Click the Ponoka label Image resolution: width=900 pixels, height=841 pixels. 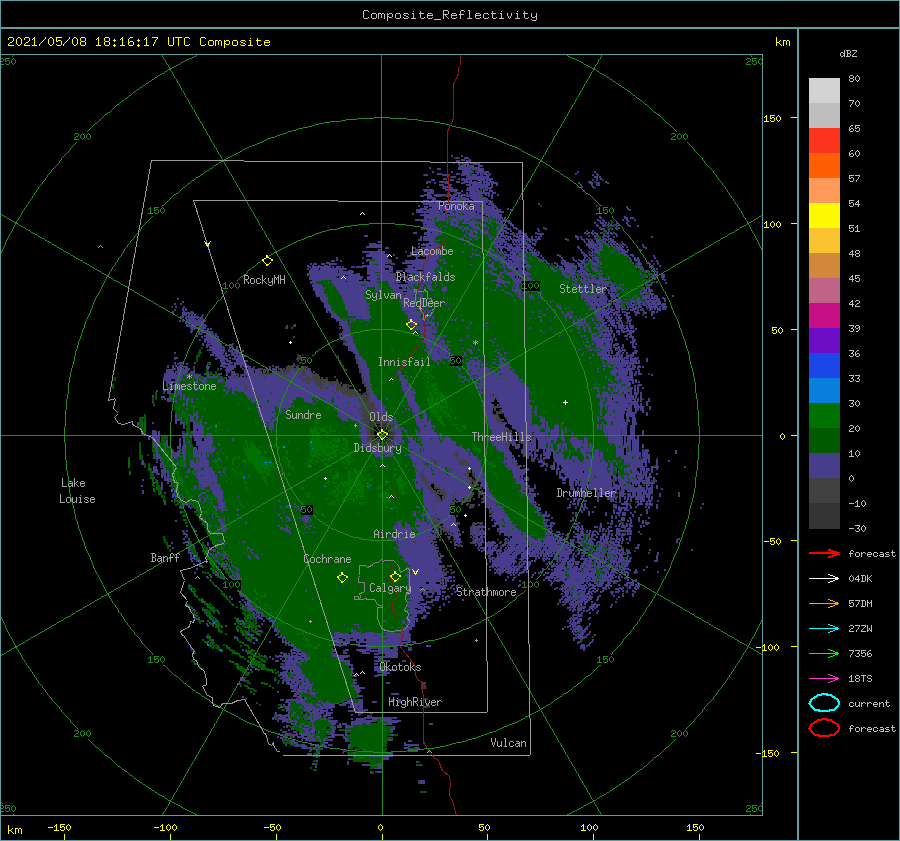pos(456,206)
